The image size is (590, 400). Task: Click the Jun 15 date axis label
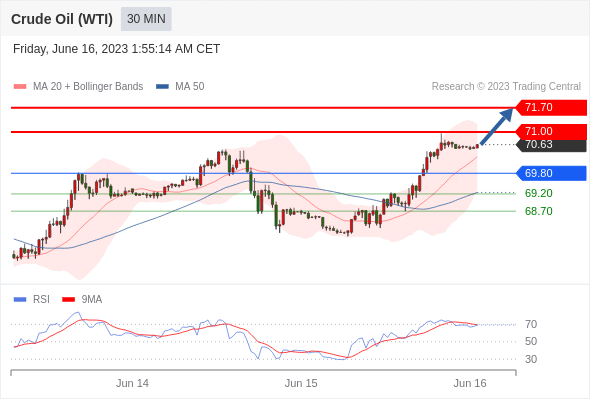coord(301,383)
